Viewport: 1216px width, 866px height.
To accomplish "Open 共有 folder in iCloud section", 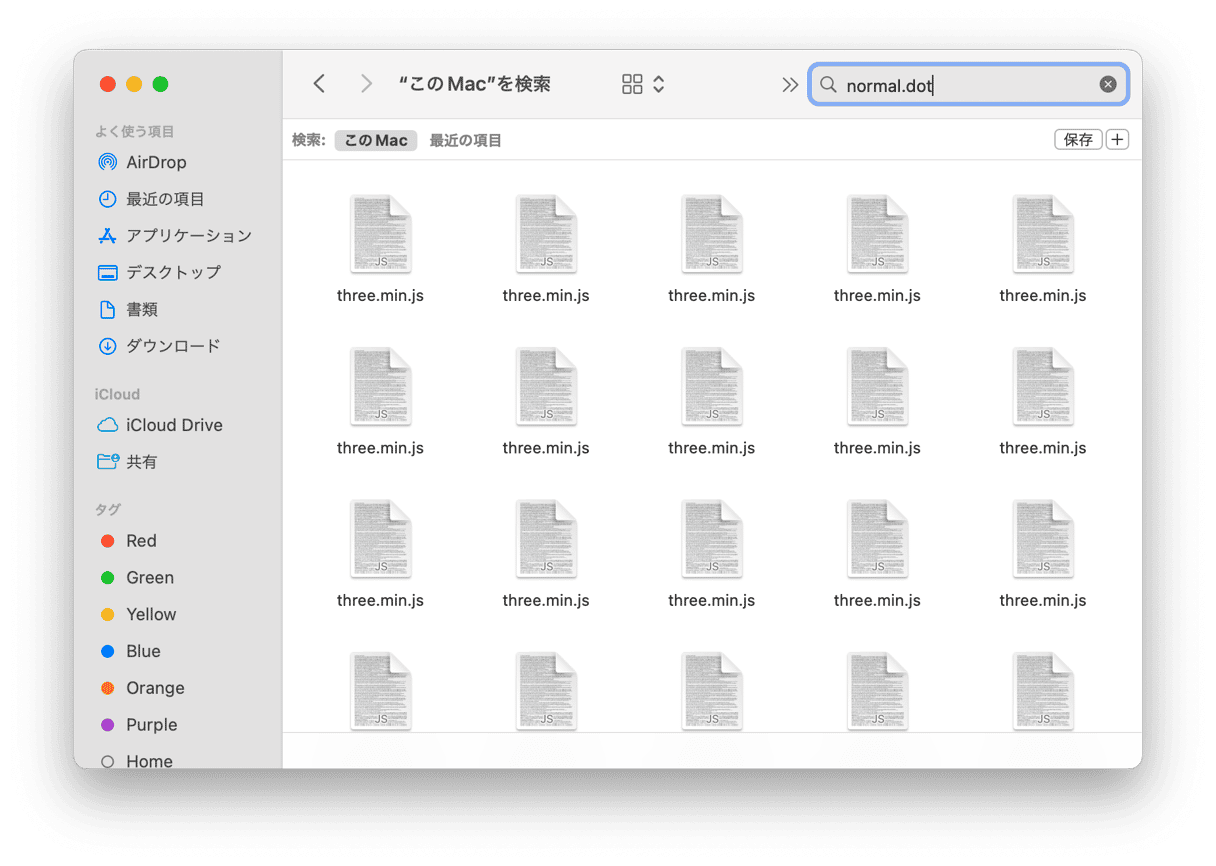I will [x=141, y=462].
